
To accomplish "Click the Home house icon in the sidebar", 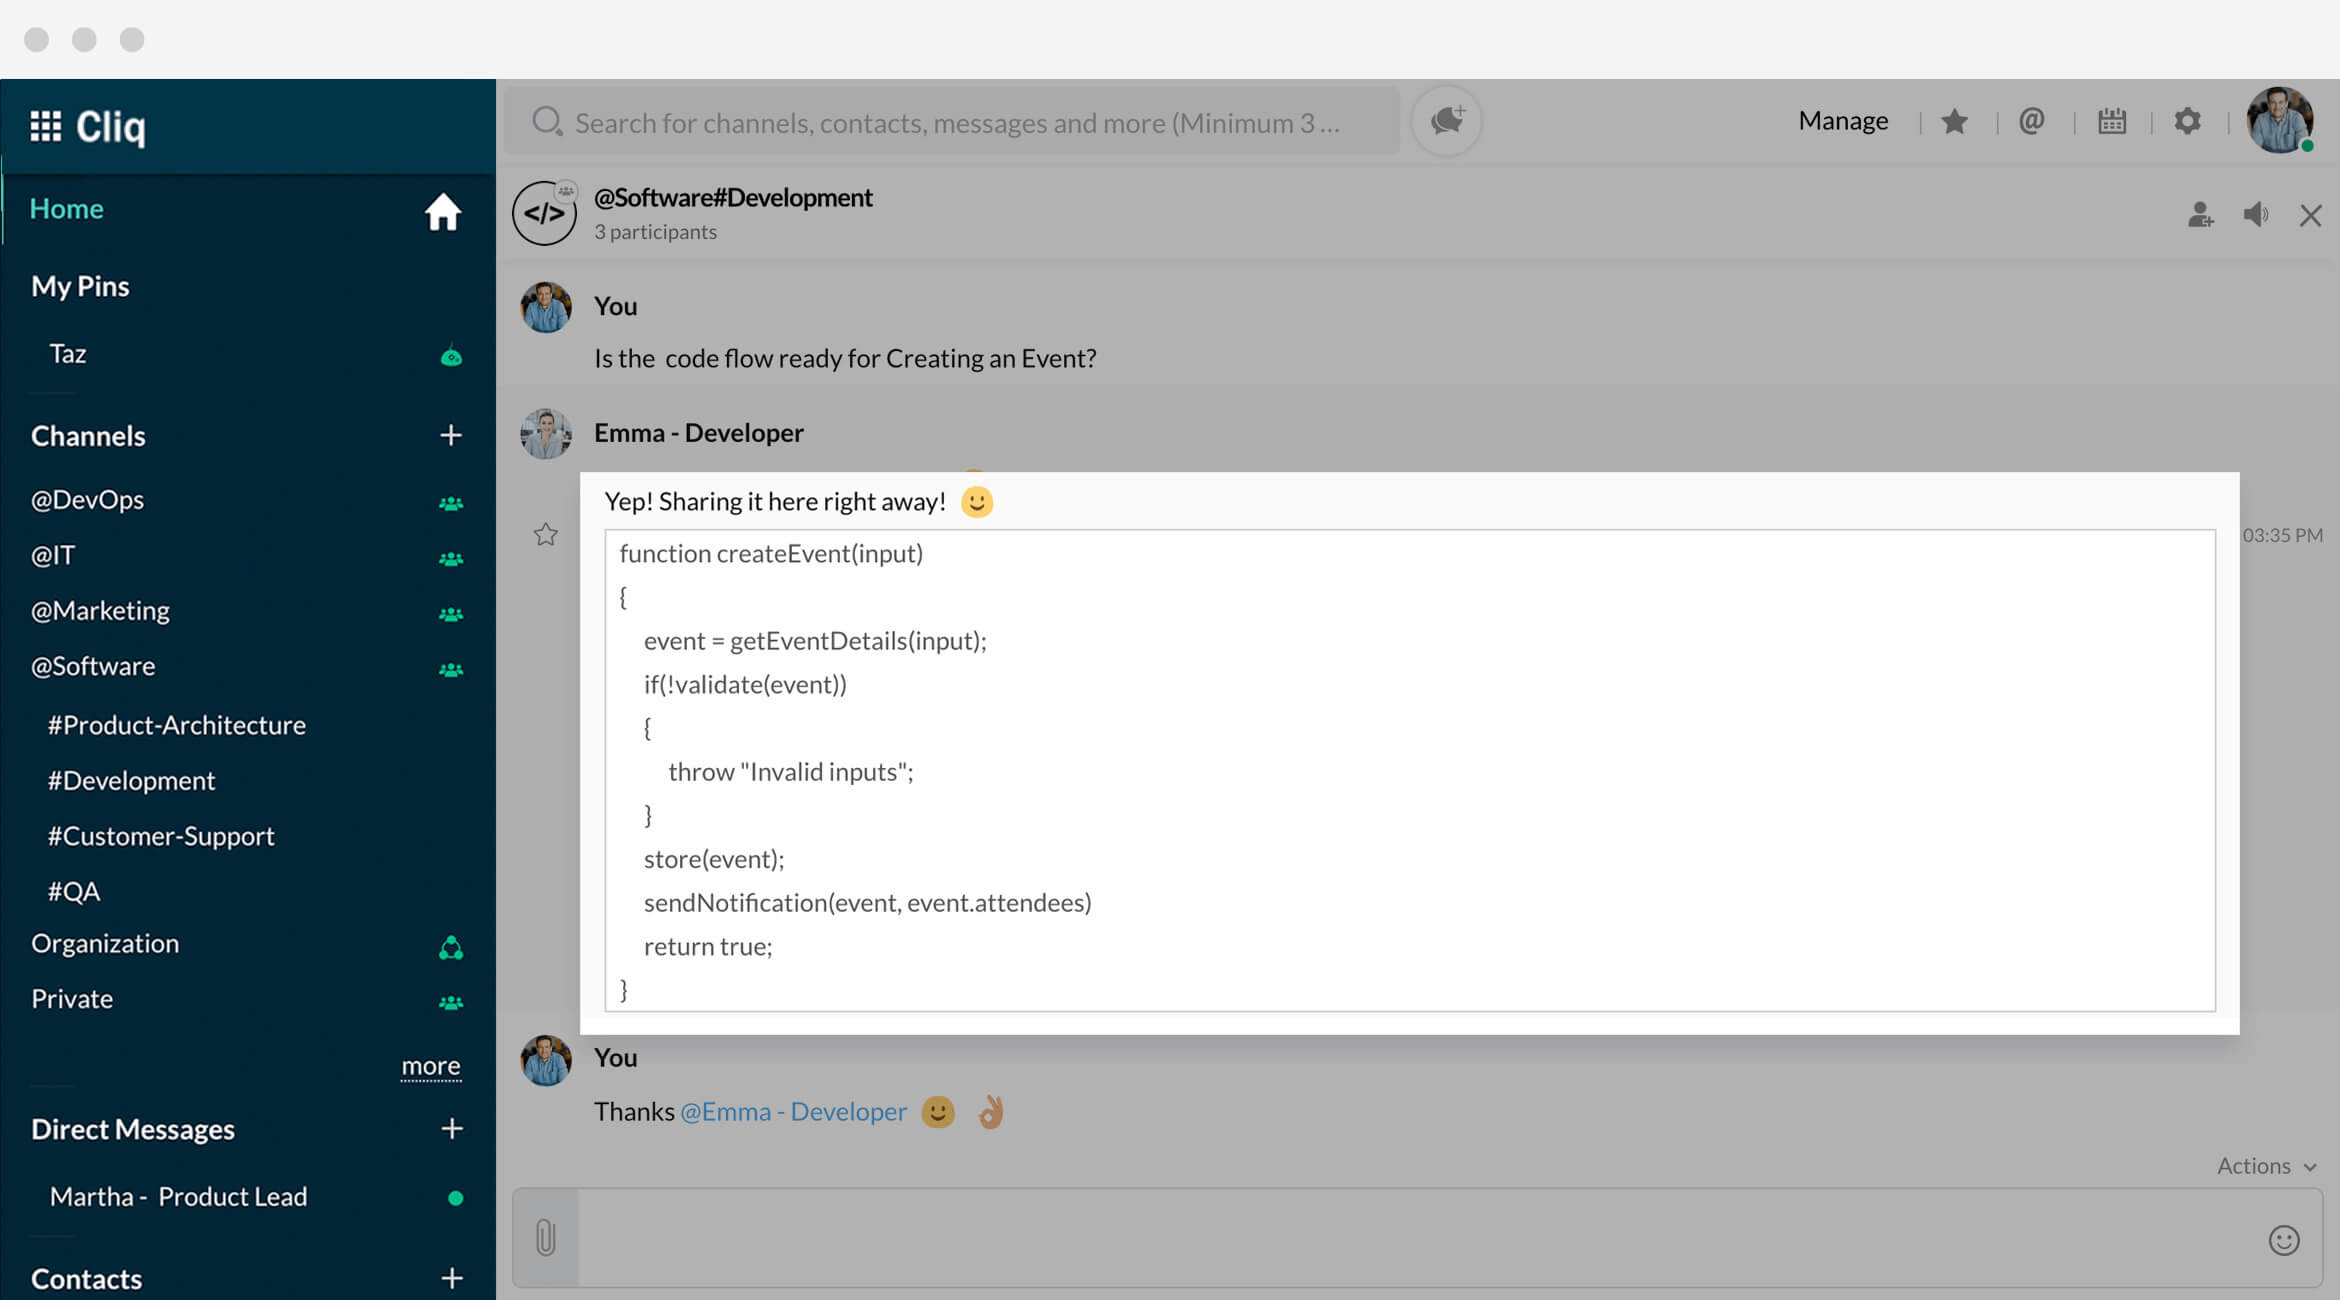I will [442, 212].
